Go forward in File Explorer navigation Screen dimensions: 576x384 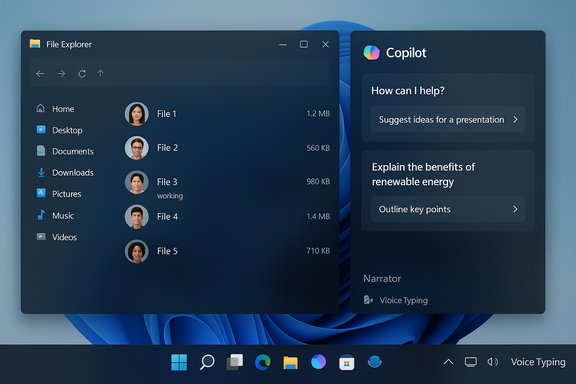click(61, 73)
